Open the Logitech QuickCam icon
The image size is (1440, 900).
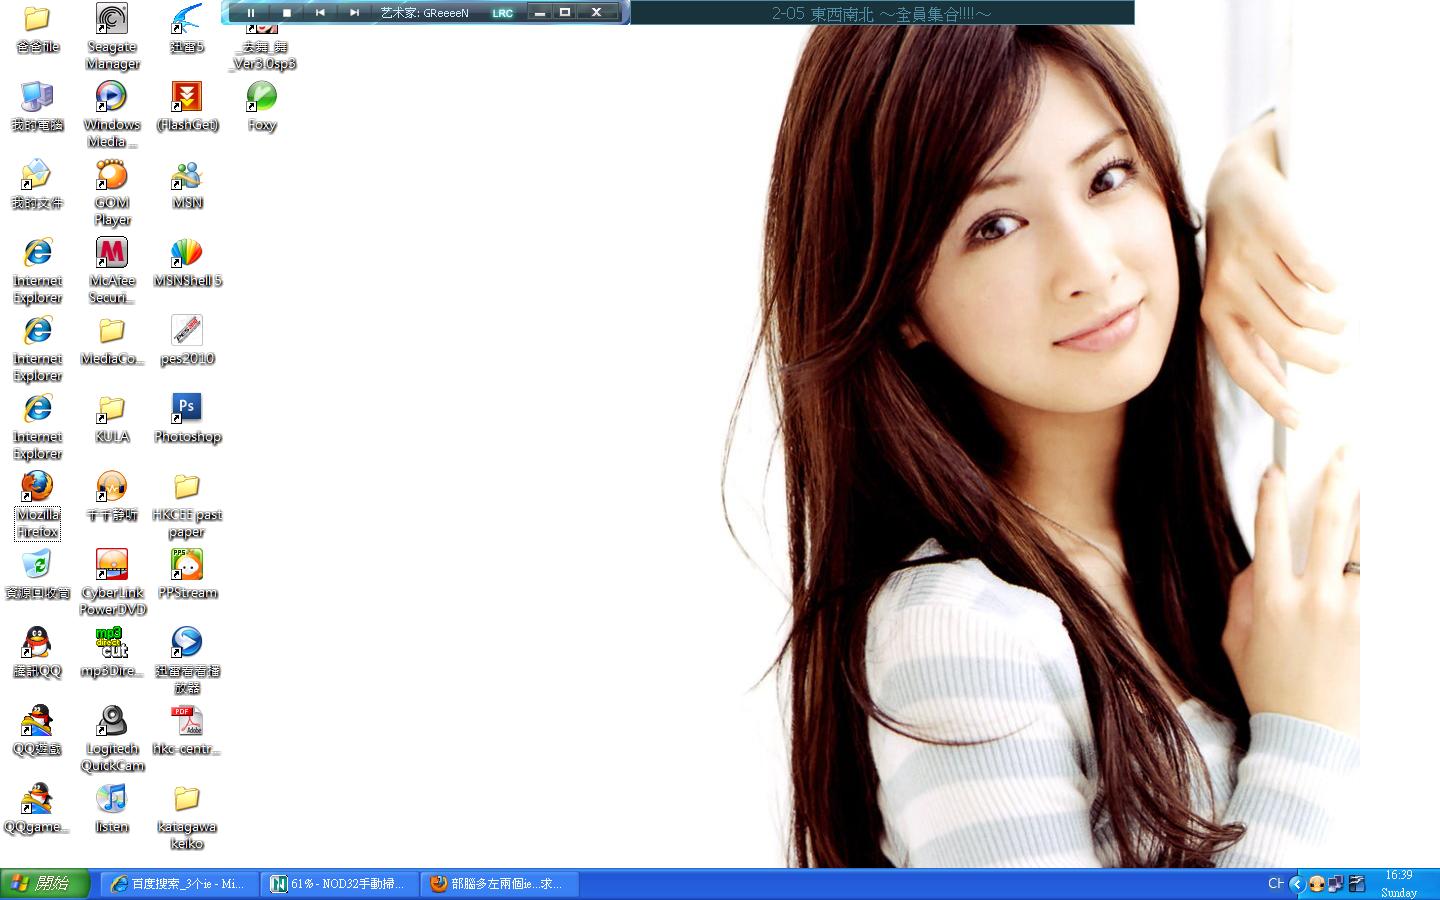(x=112, y=721)
